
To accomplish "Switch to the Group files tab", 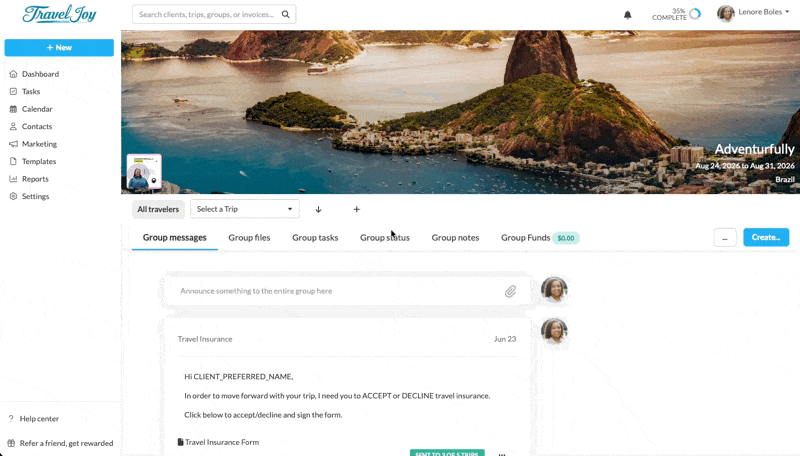I will pyautogui.click(x=249, y=238).
